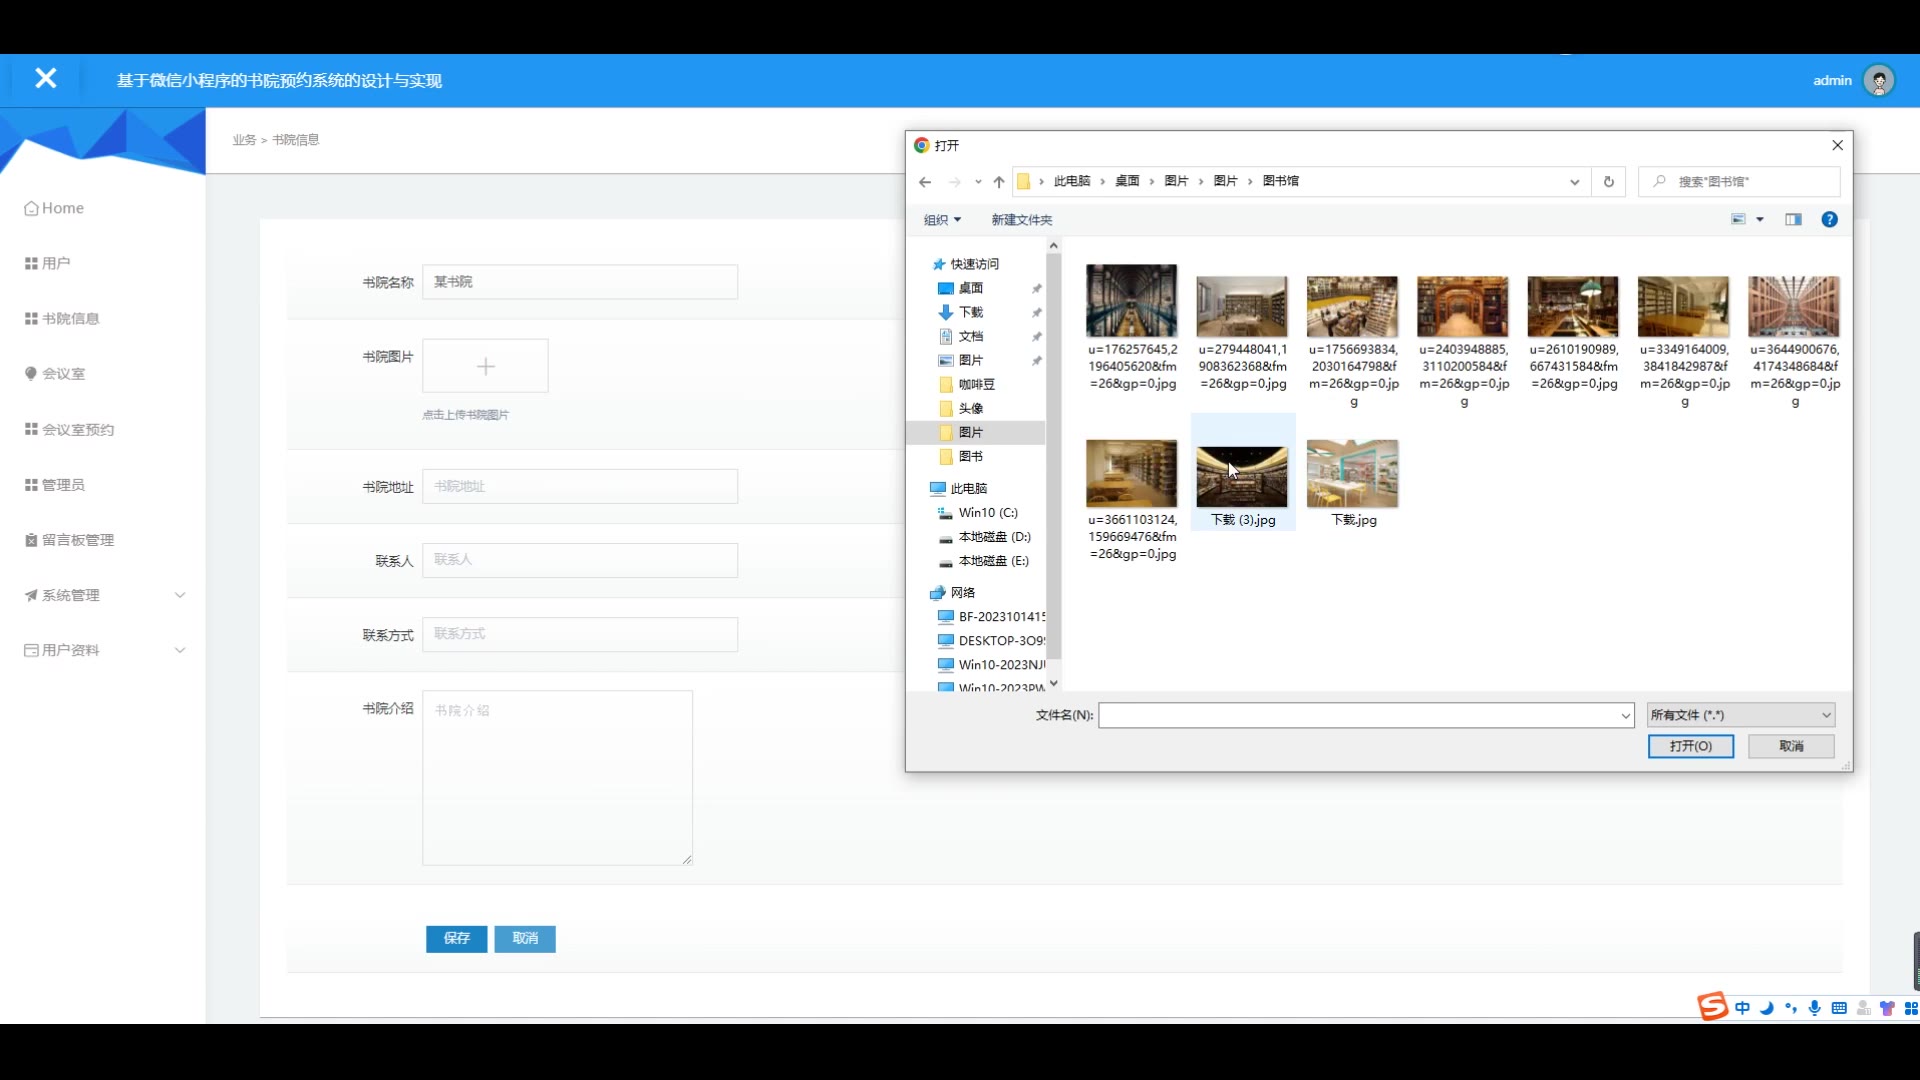Select 本地磁盘 (D:) in navigation tree

pyautogui.click(x=993, y=537)
